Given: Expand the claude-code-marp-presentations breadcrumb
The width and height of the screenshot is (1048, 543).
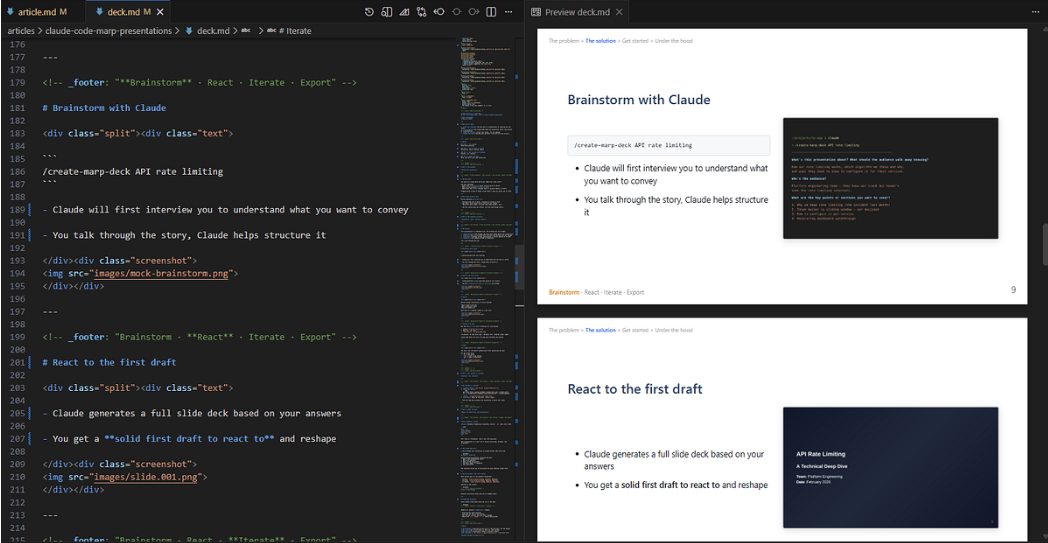Looking at the screenshot, I should coord(110,31).
